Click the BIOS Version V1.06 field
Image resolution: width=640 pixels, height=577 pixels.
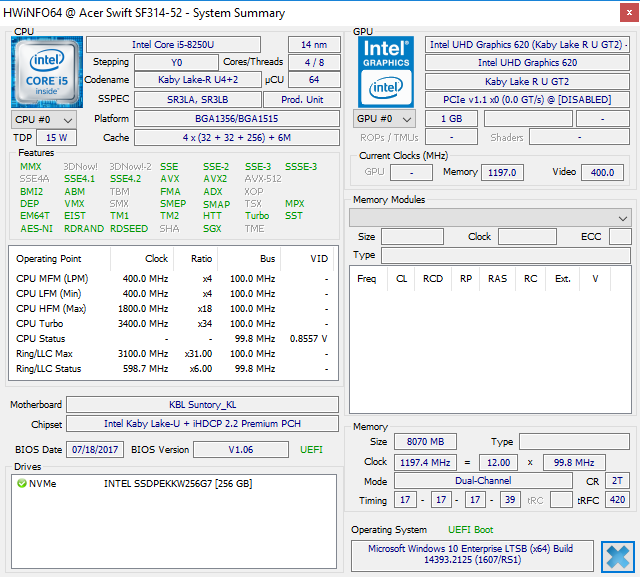(x=240, y=450)
